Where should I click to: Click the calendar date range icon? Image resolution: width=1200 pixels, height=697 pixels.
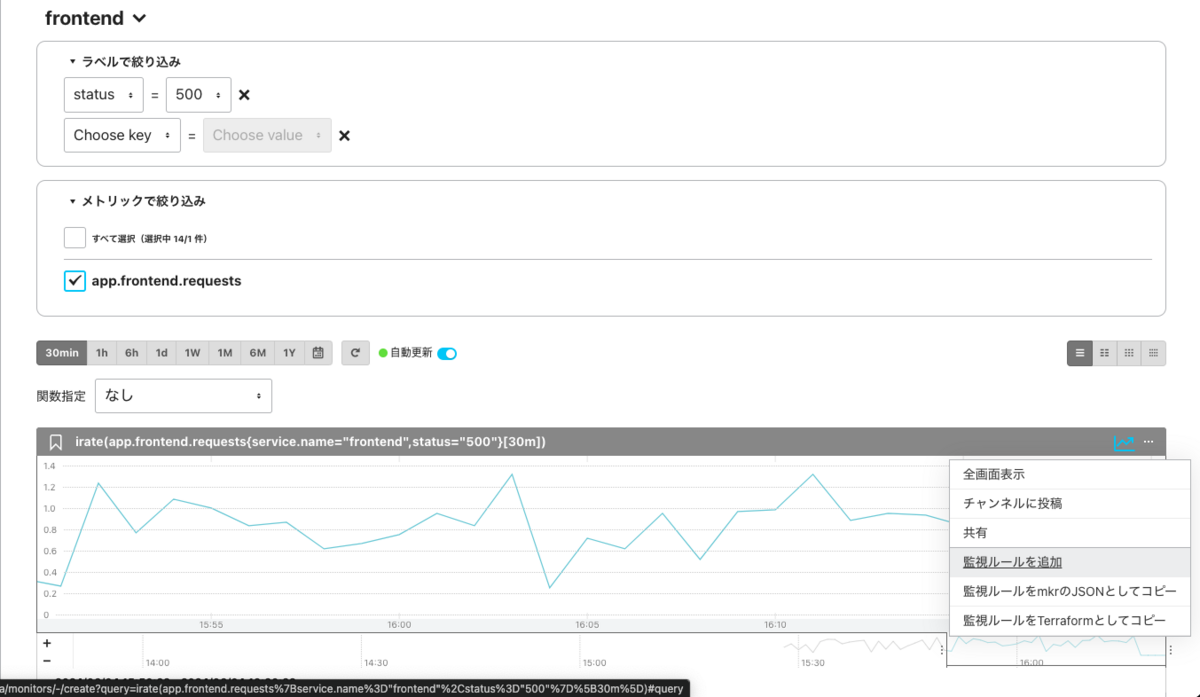[x=319, y=353]
